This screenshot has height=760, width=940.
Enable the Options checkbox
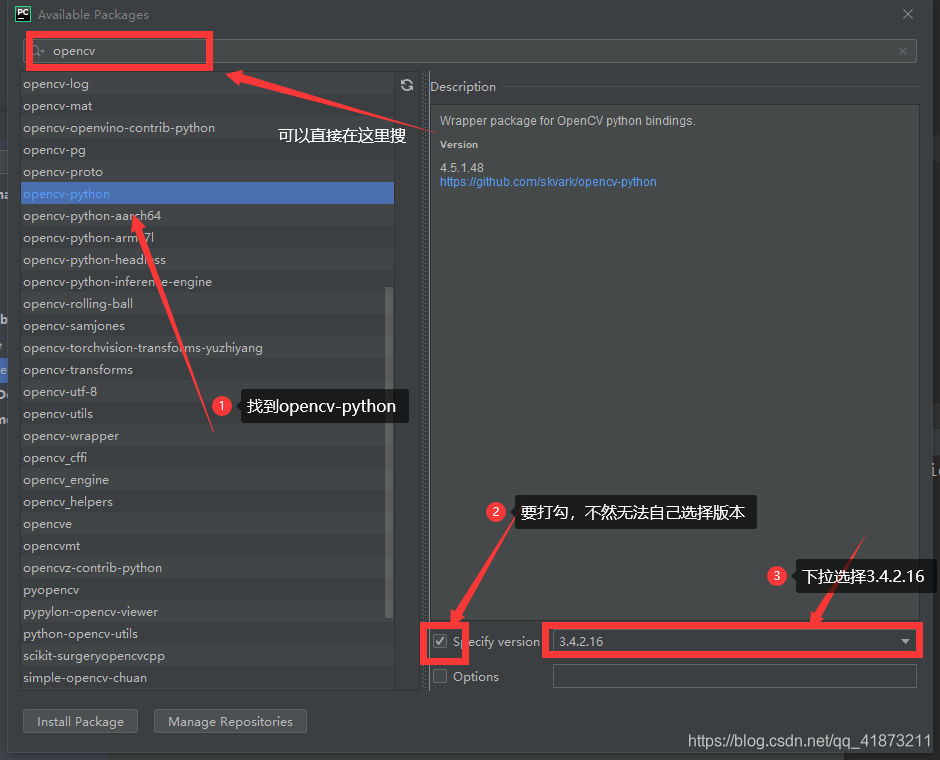440,676
